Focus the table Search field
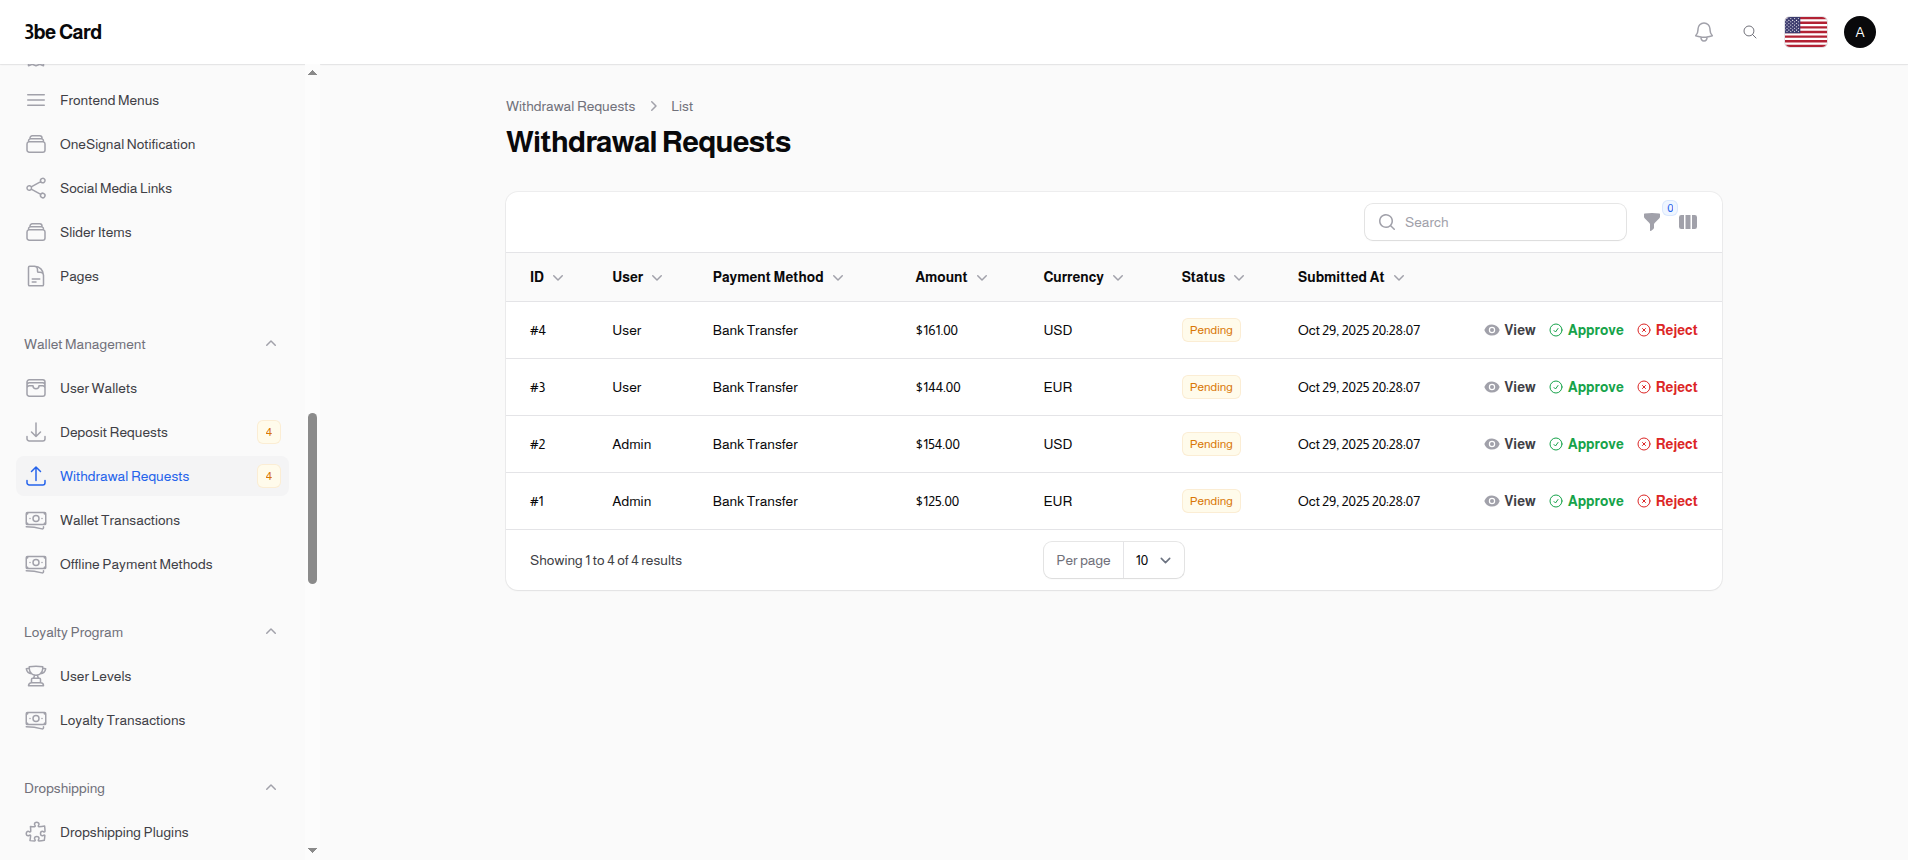This screenshot has height=860, width=1908. 1495,222
